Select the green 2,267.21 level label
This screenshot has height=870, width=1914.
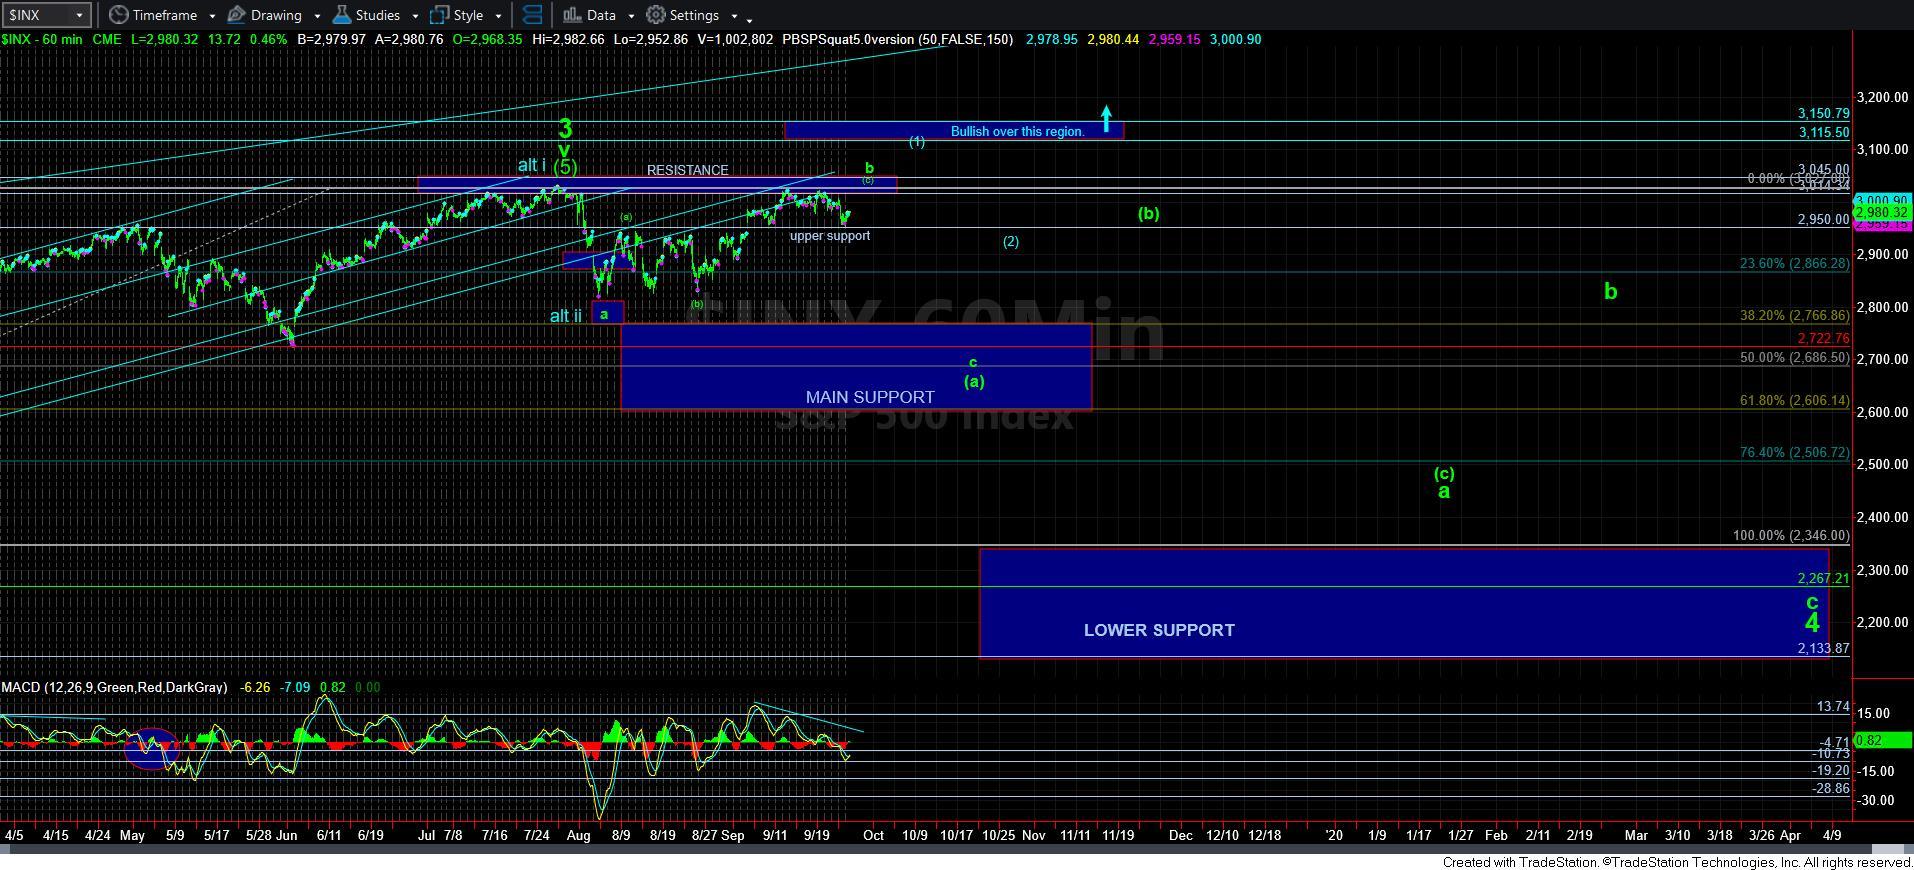(x=1823, y=579)
